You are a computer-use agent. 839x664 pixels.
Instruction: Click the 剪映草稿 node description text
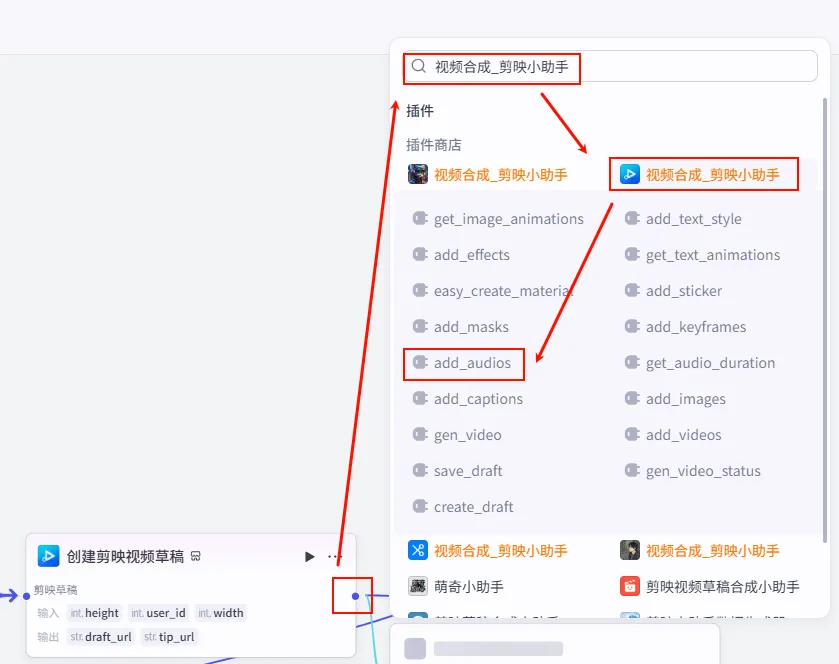click(56, 590)
